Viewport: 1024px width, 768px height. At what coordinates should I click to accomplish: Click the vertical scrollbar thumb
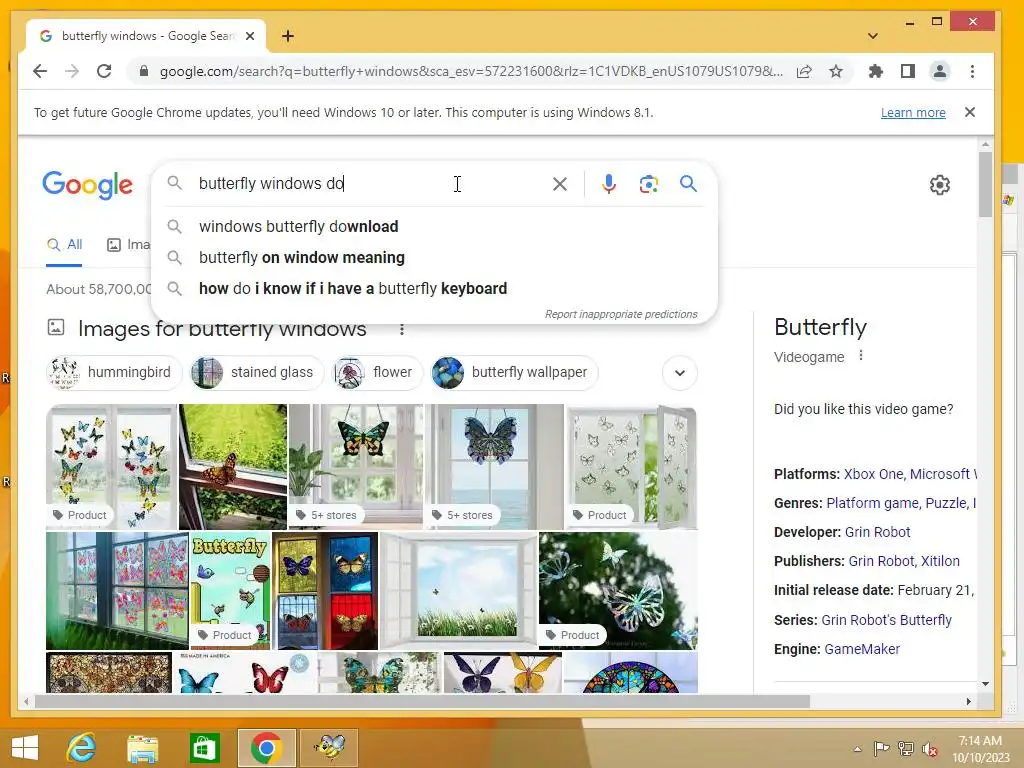click(x=985, y=184)
